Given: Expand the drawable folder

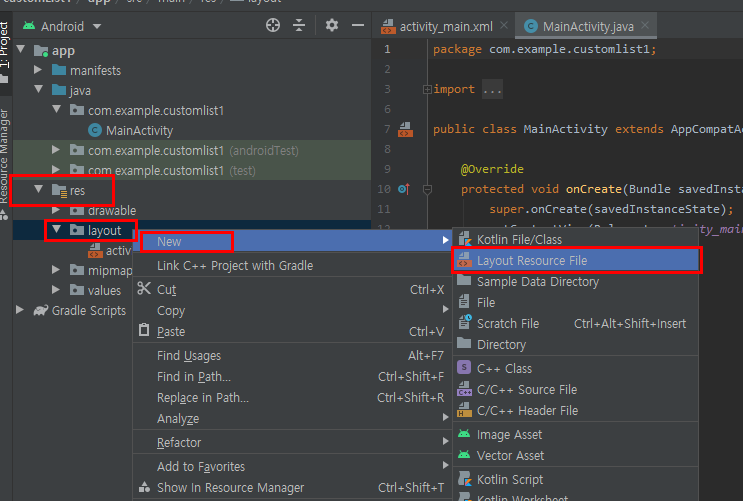Looking at the screenshot, I should pos(56,210).
